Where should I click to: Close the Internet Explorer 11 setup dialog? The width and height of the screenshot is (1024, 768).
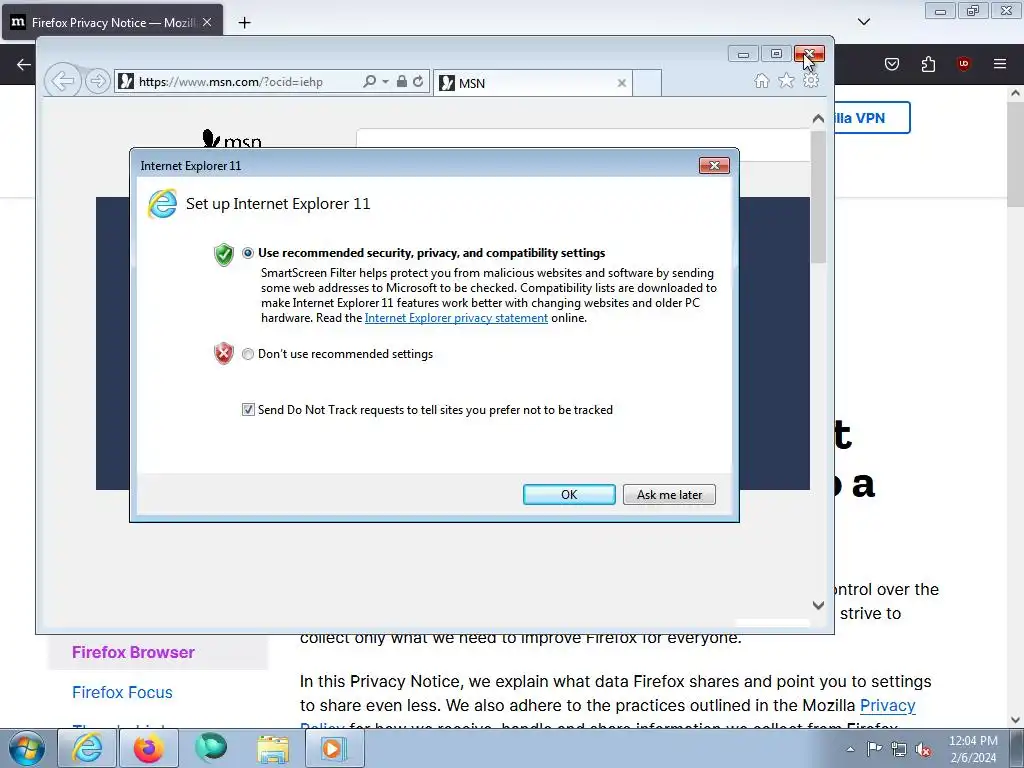[x=714, y=166]
